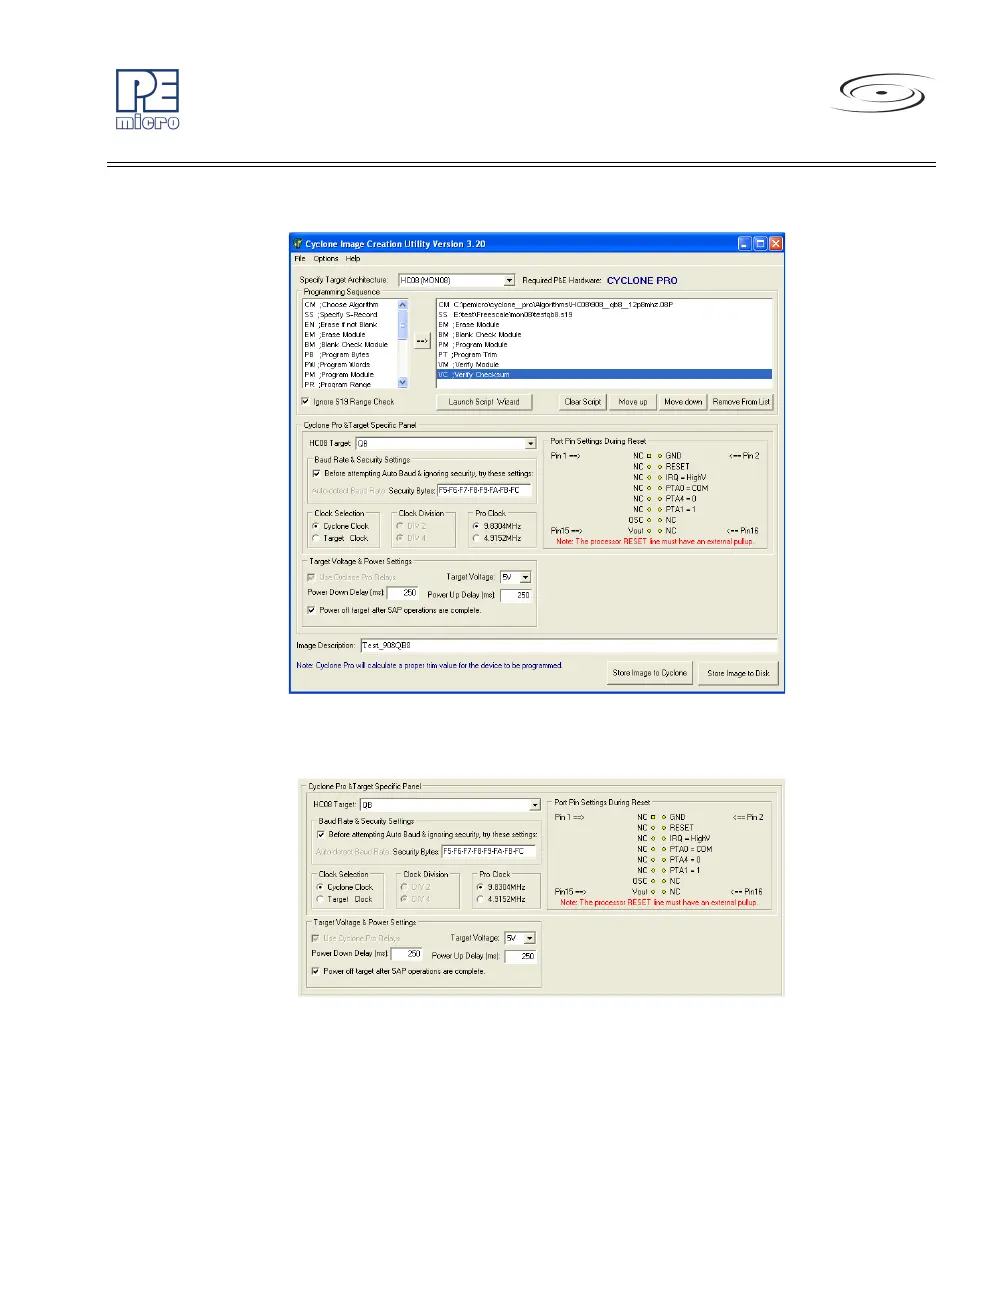Viewport: 1008px width, 1296px height.
Task: Open the Options menu
Action: point(326,258)
